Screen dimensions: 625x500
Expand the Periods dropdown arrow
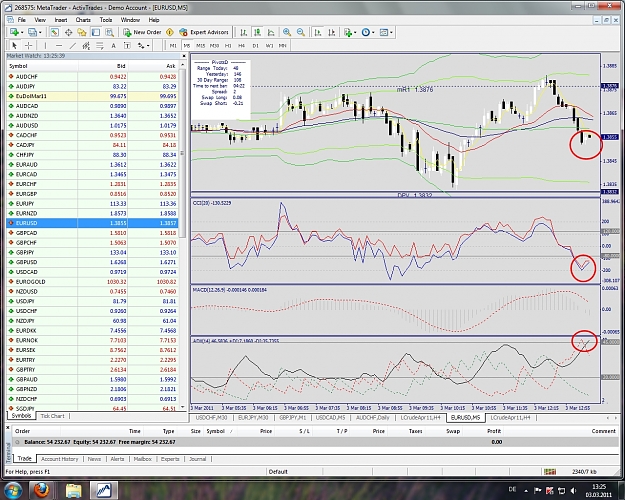[373, 32]
